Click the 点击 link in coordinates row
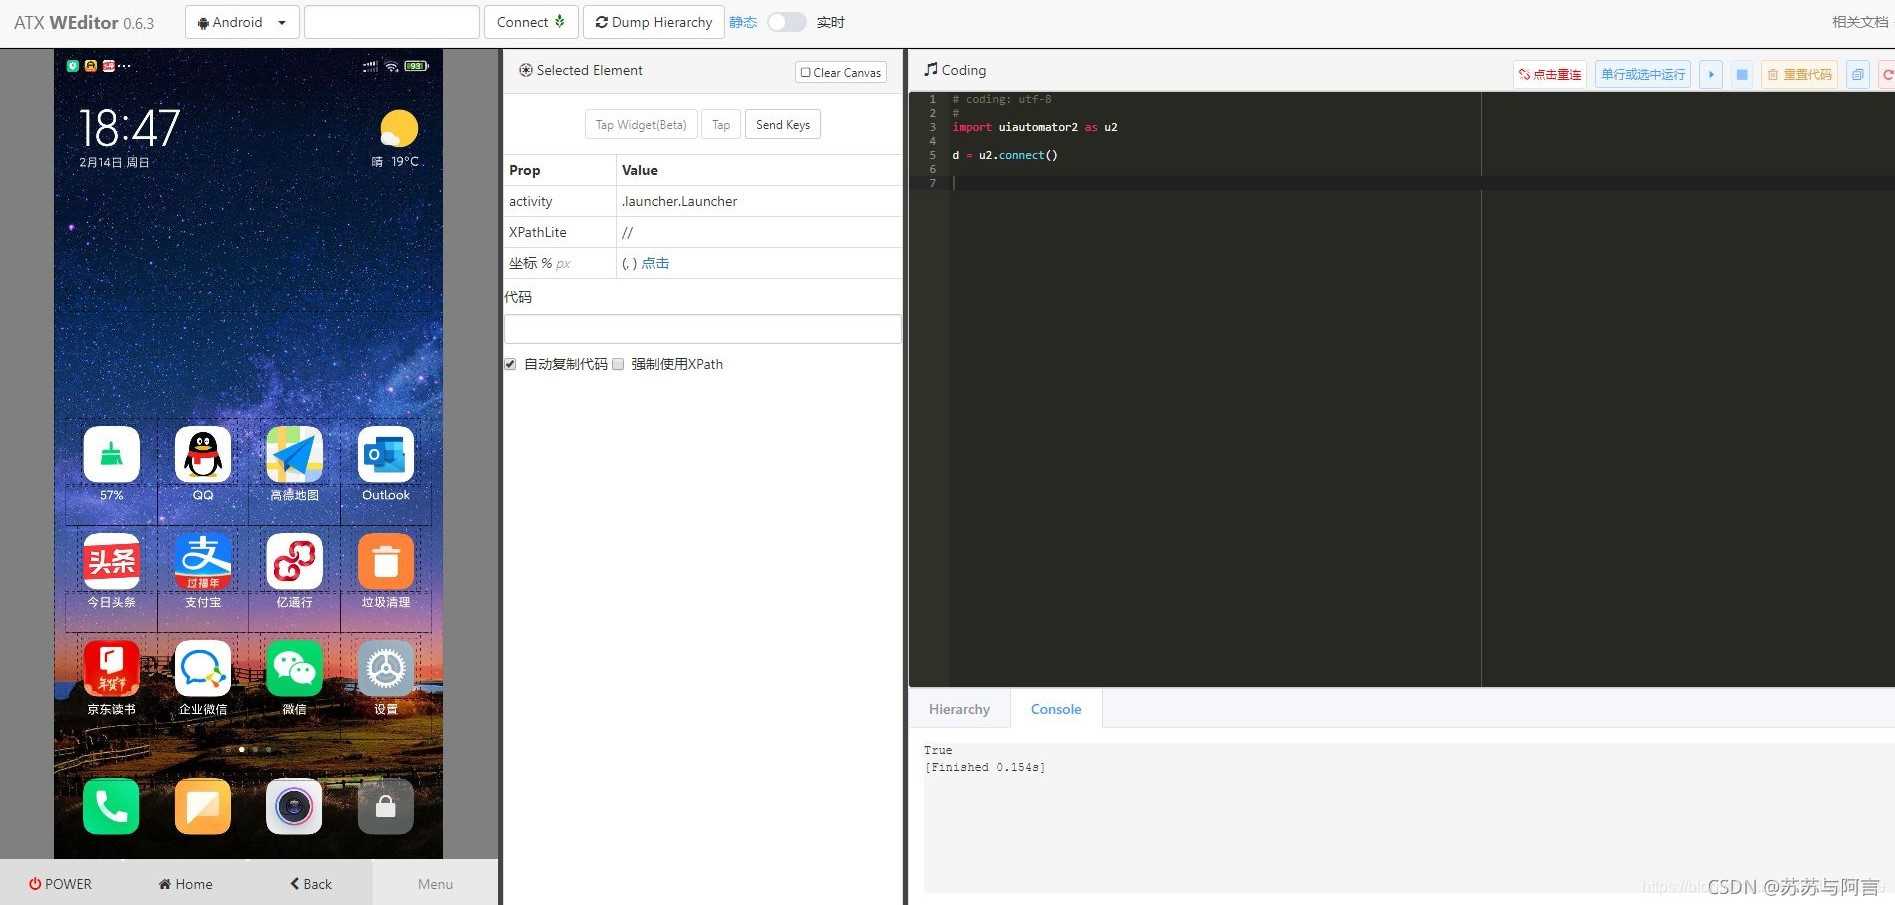Screen dimensions: 1895x905 pos(655,263)
